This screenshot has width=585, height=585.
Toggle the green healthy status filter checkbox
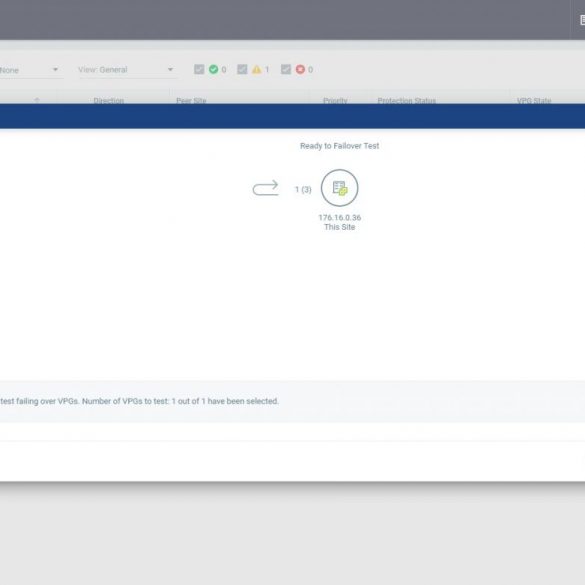[199, 69]
